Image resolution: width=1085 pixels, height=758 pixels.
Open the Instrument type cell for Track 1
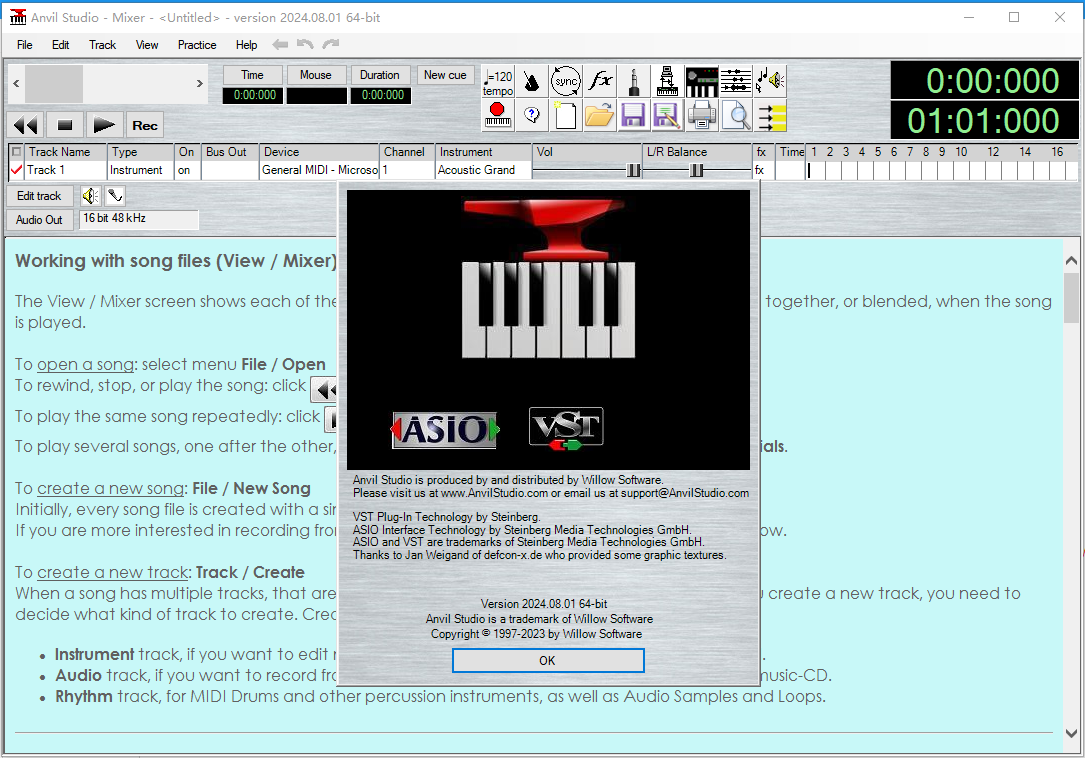(x=140, y=170)
